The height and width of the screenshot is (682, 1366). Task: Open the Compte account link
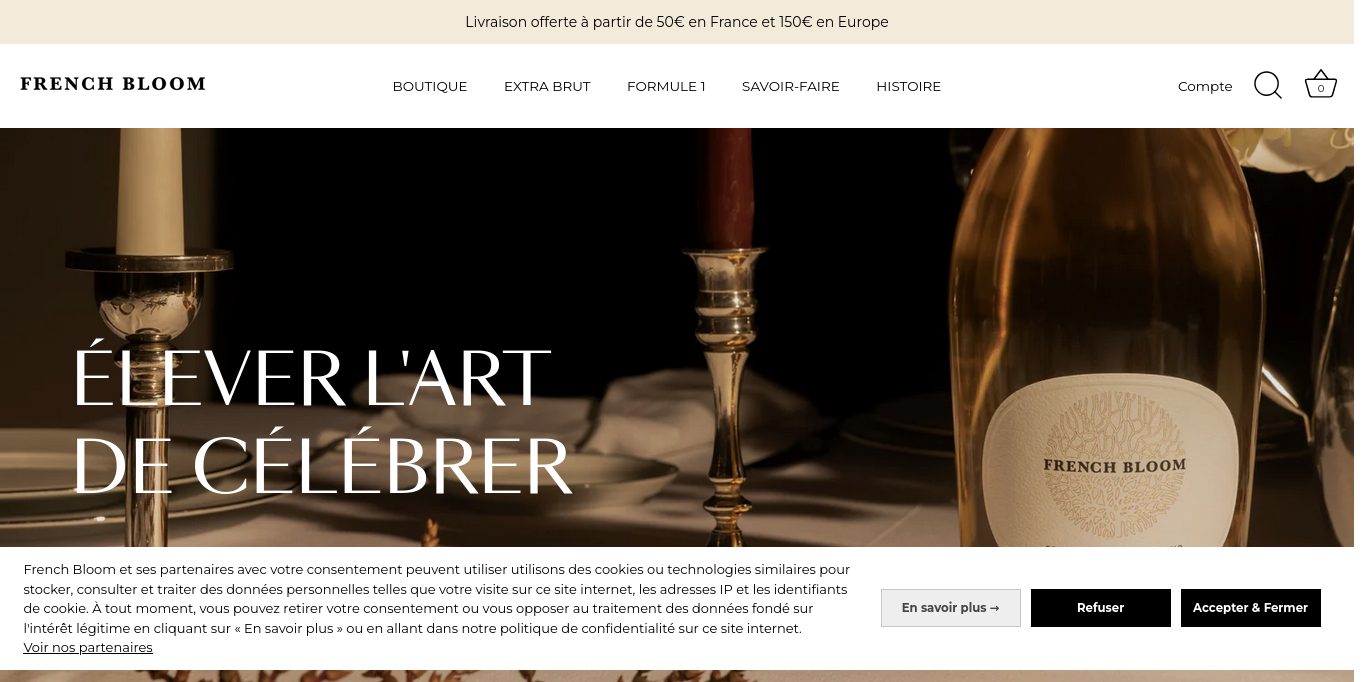click(1205, 87)
